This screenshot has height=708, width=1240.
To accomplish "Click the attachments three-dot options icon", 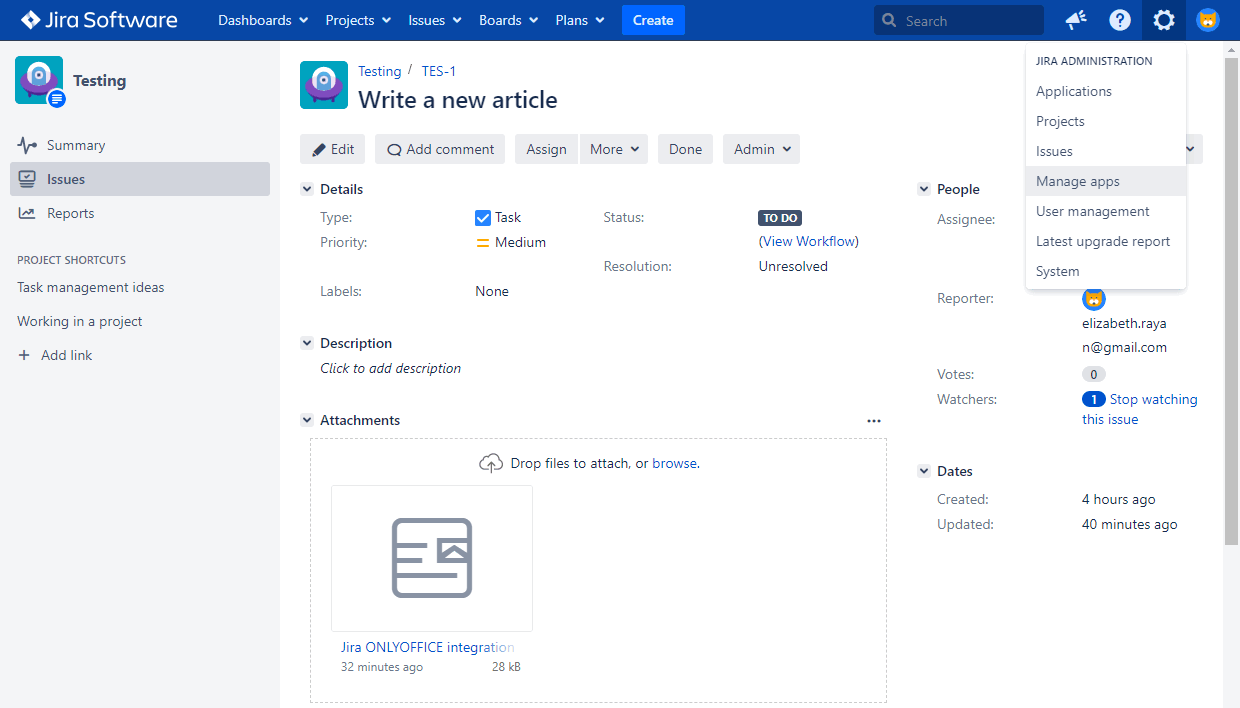I will click(874, 421).
